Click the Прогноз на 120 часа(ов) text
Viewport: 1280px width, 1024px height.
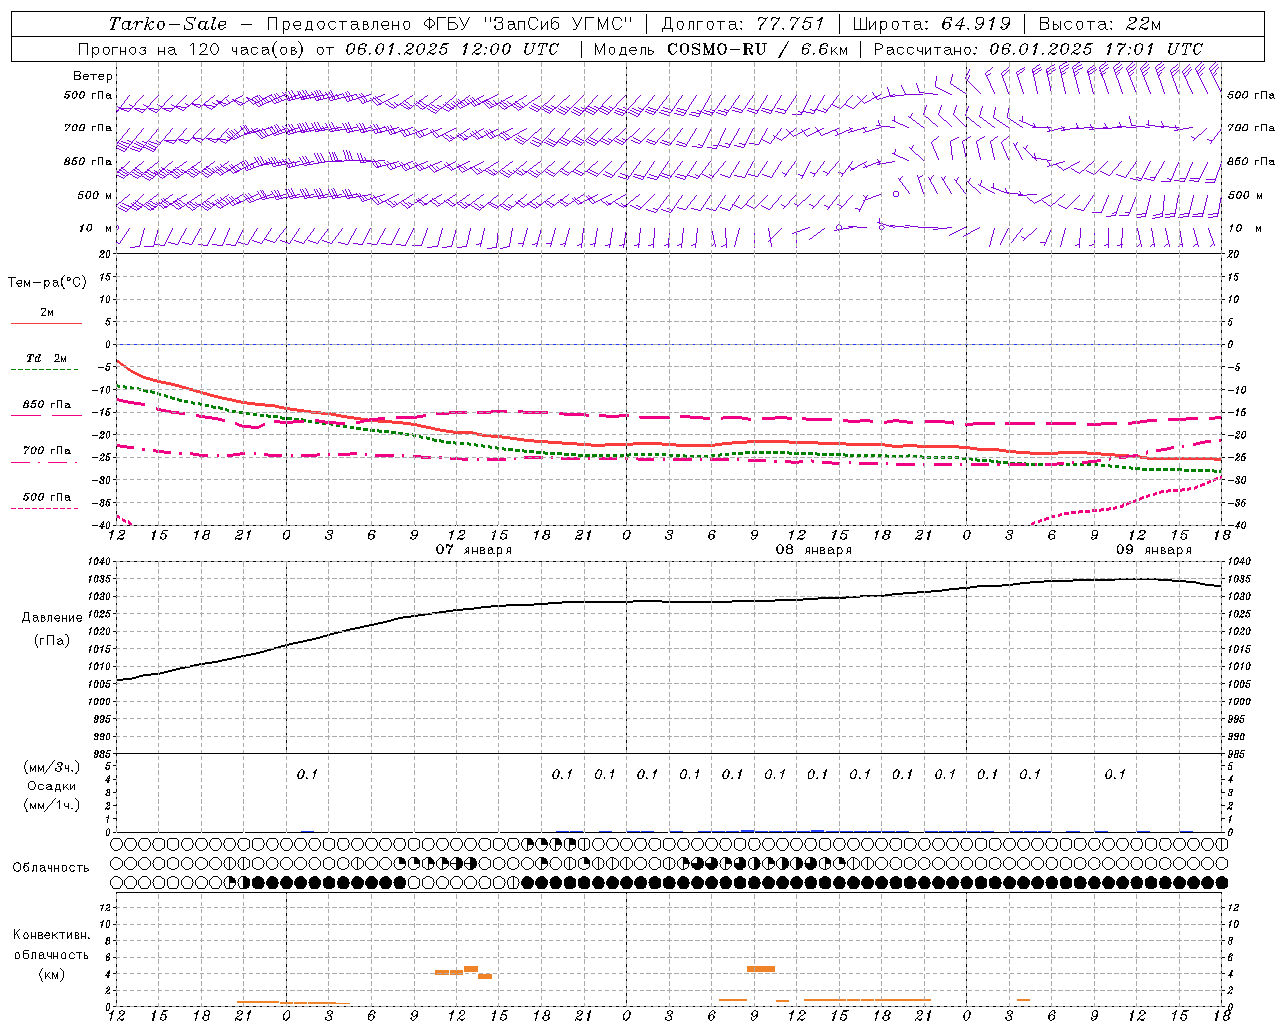click(x=193, y=49)
